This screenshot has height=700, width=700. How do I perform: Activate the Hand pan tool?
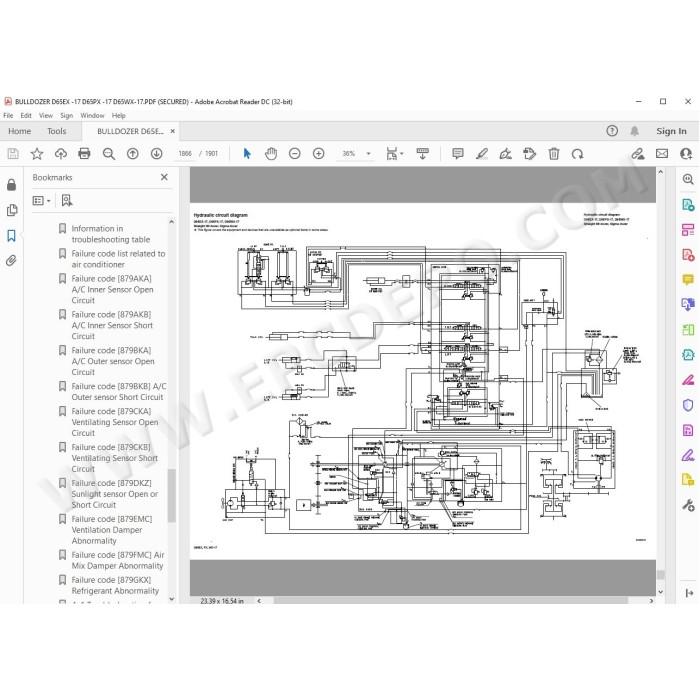(271, 154)
